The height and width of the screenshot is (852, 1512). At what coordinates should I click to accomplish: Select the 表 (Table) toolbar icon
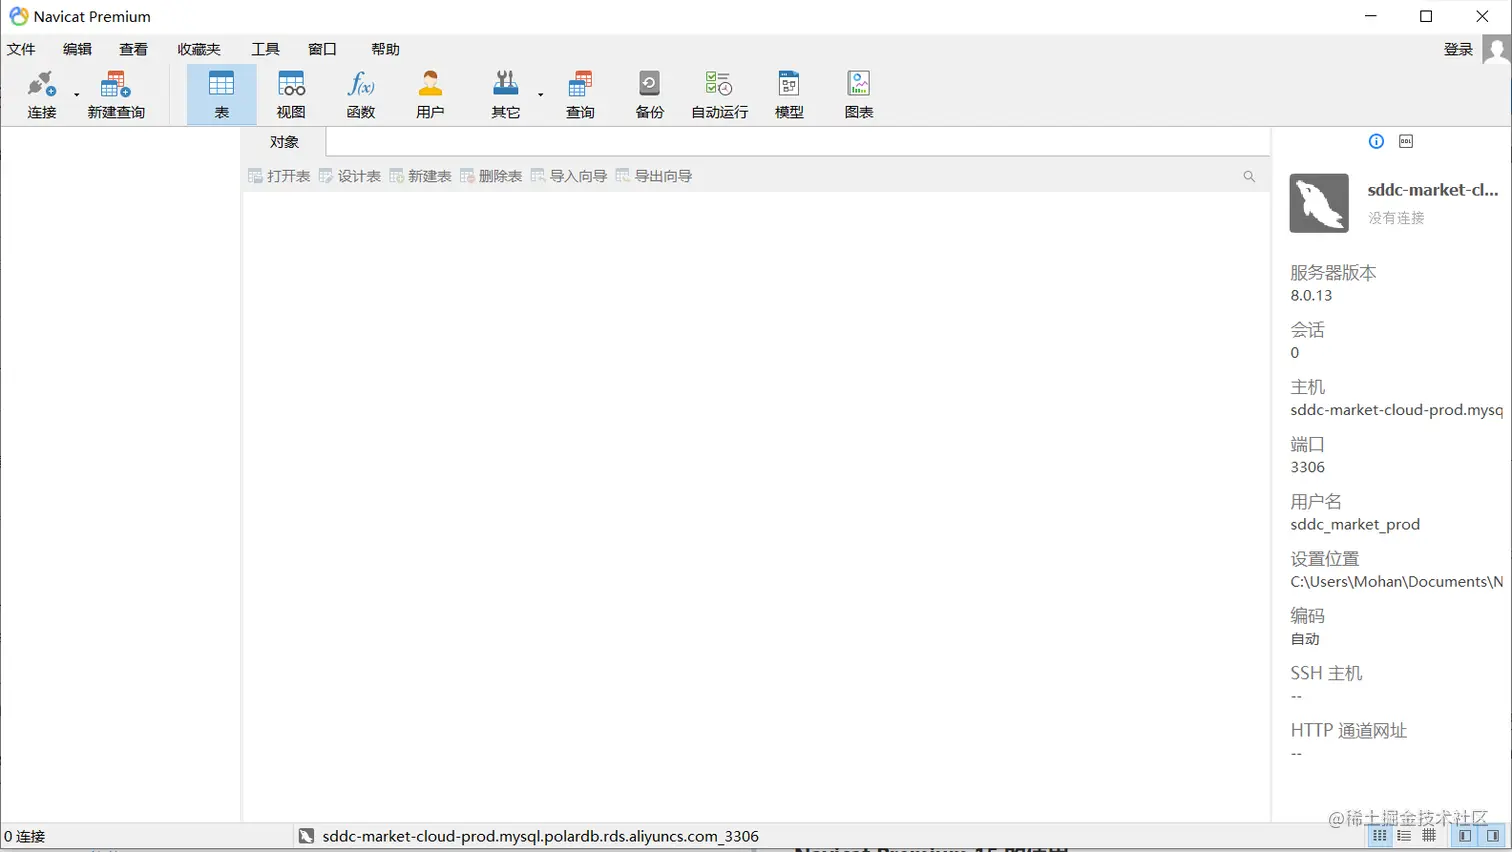tap(221, 95)
